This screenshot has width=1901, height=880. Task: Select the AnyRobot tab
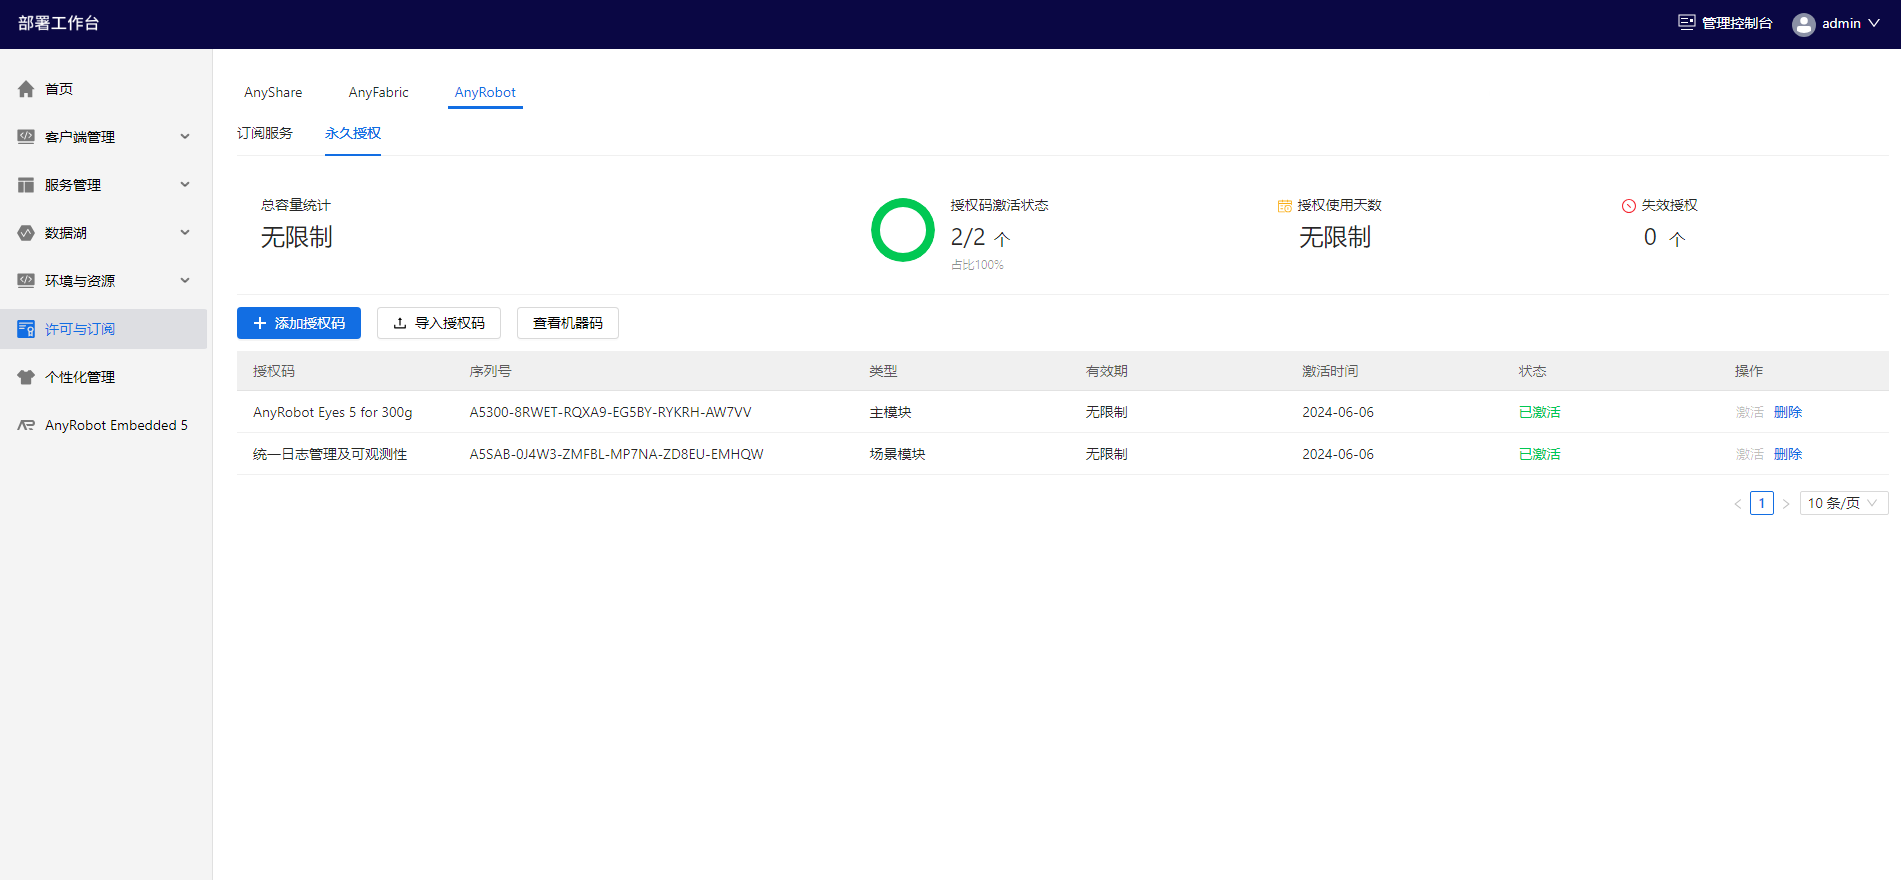(x=485, y=92)
